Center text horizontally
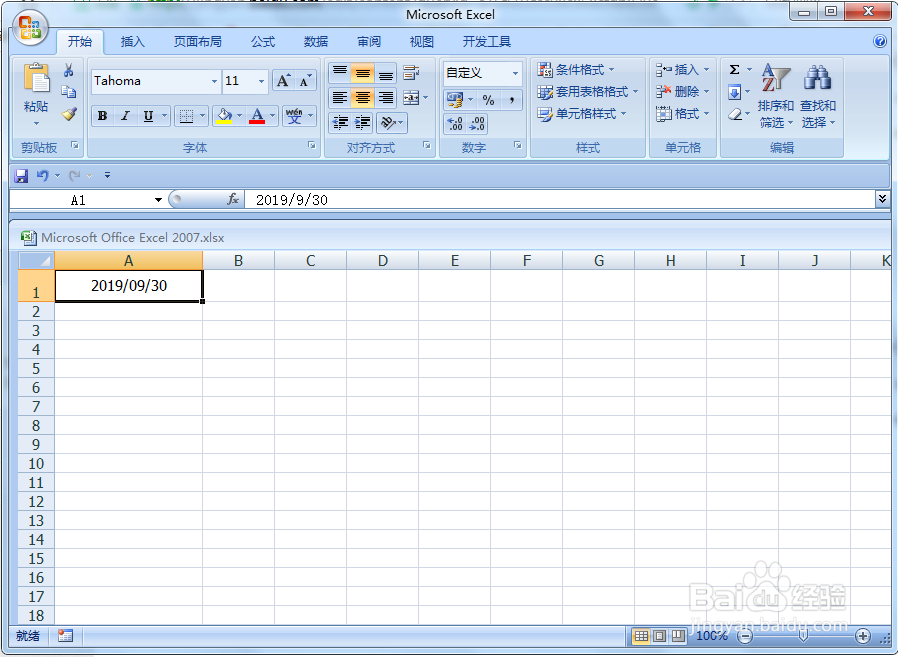Screen dimensions: 898x657 pyautogui.click(x=363, y=98)
